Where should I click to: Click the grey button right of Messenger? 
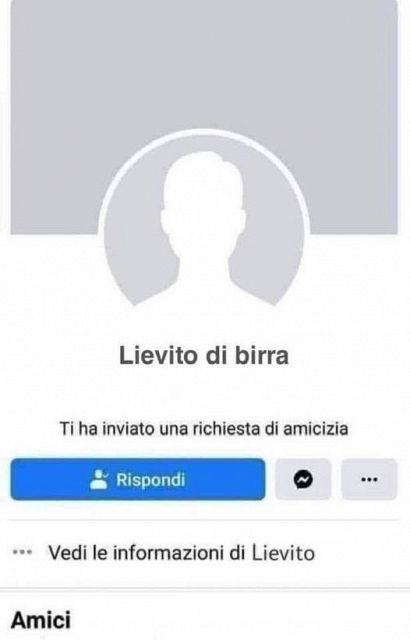pyautogui.click(x=369, y=479)
